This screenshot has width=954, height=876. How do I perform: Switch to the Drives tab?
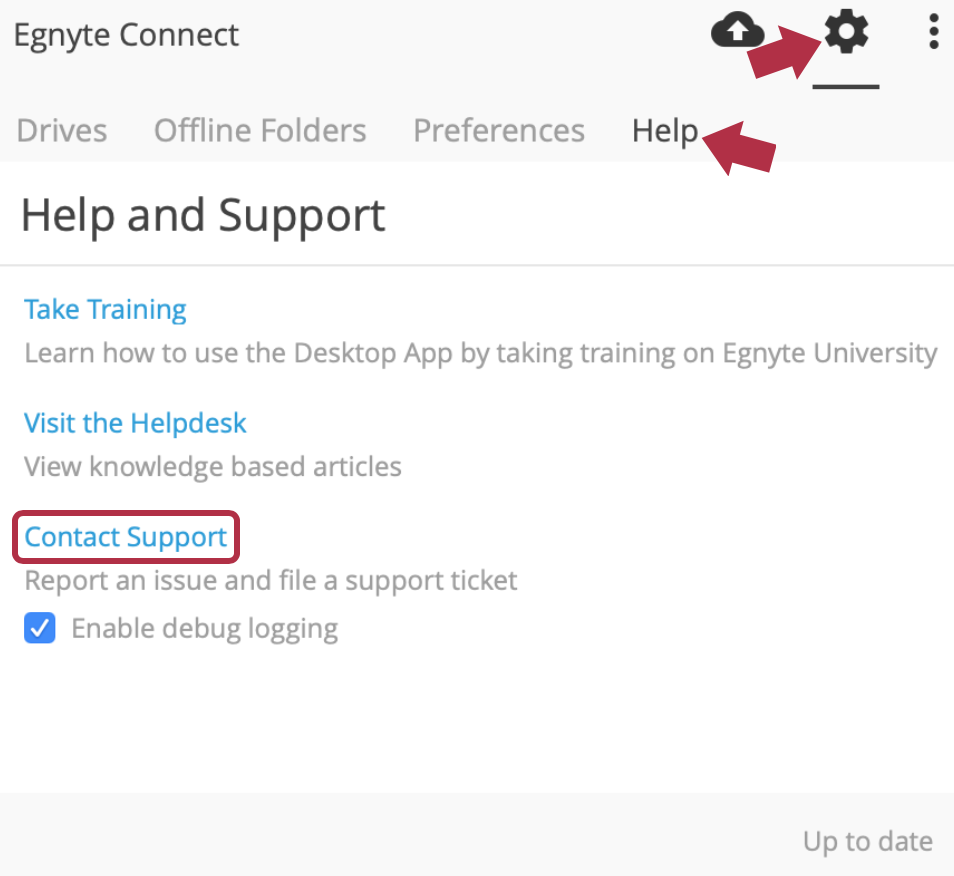(61, 130)
